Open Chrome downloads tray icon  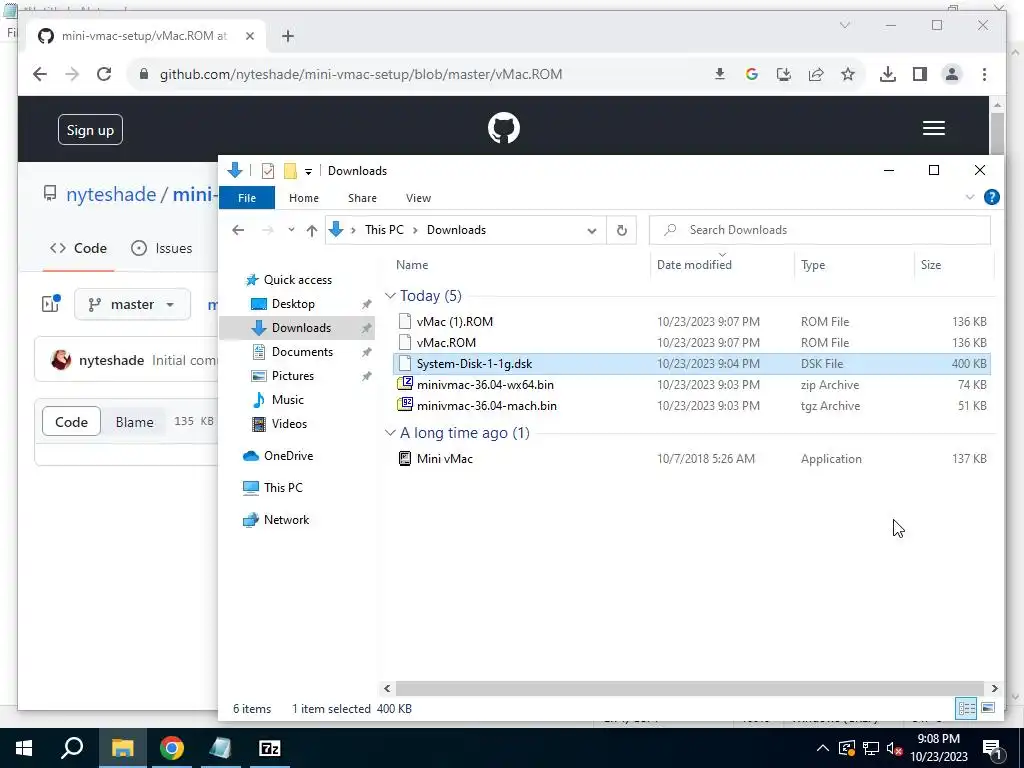tap(888, 74)
